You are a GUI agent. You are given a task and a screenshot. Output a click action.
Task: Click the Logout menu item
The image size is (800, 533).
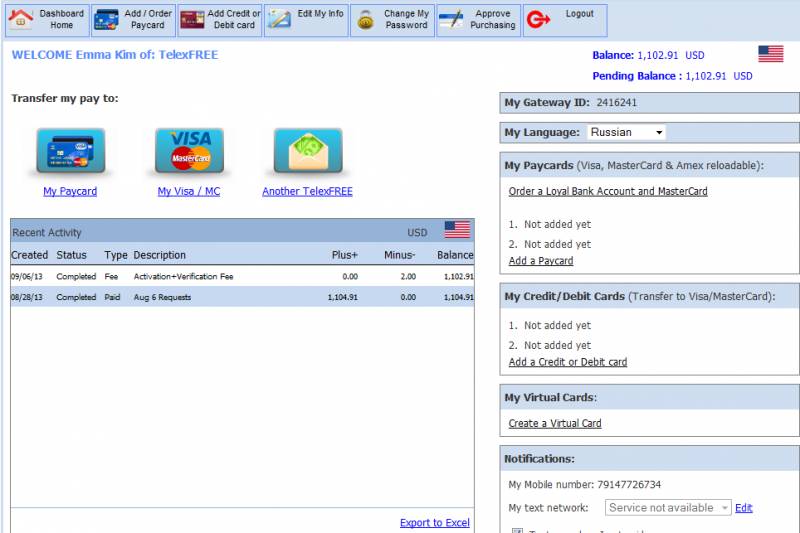[x=565, y=20]
